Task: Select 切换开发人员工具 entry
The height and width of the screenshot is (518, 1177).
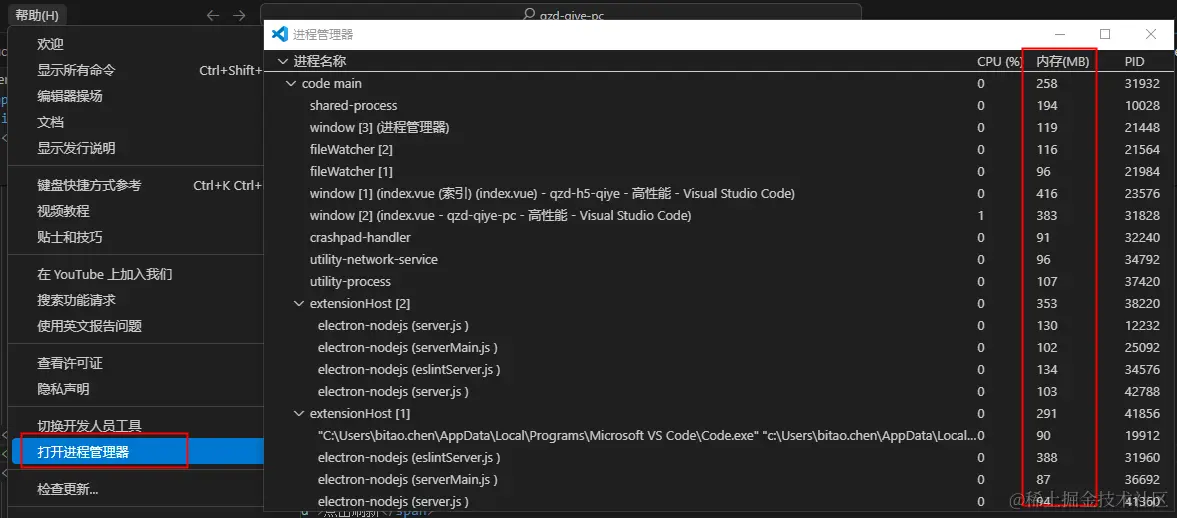Action: pyautogui.click(x=135, y=426)
